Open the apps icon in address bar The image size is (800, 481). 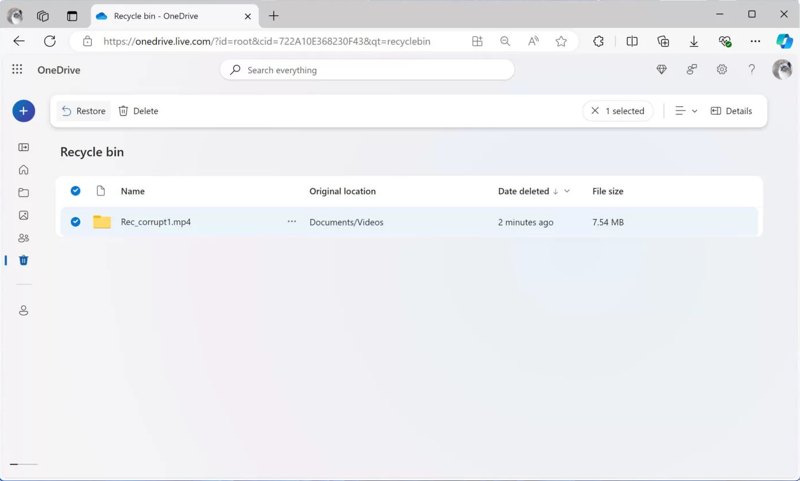(477, 41)
